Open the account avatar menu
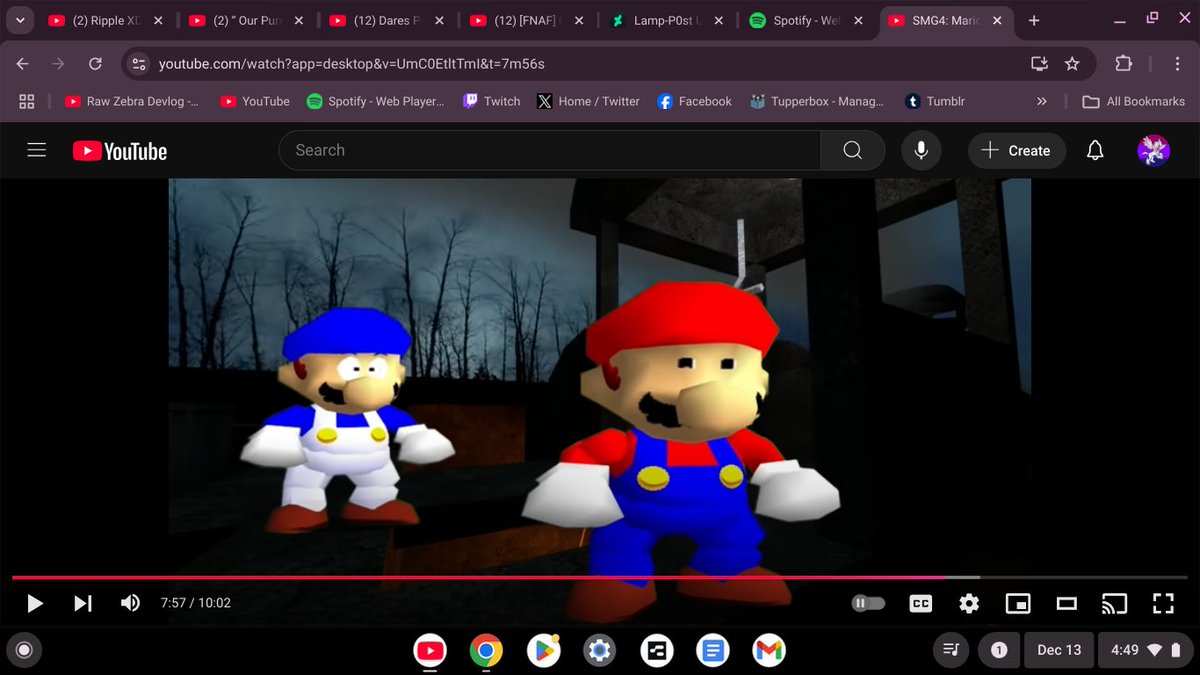Image resolution: width=1200 pixels, height=675 pixels. 1153,150
